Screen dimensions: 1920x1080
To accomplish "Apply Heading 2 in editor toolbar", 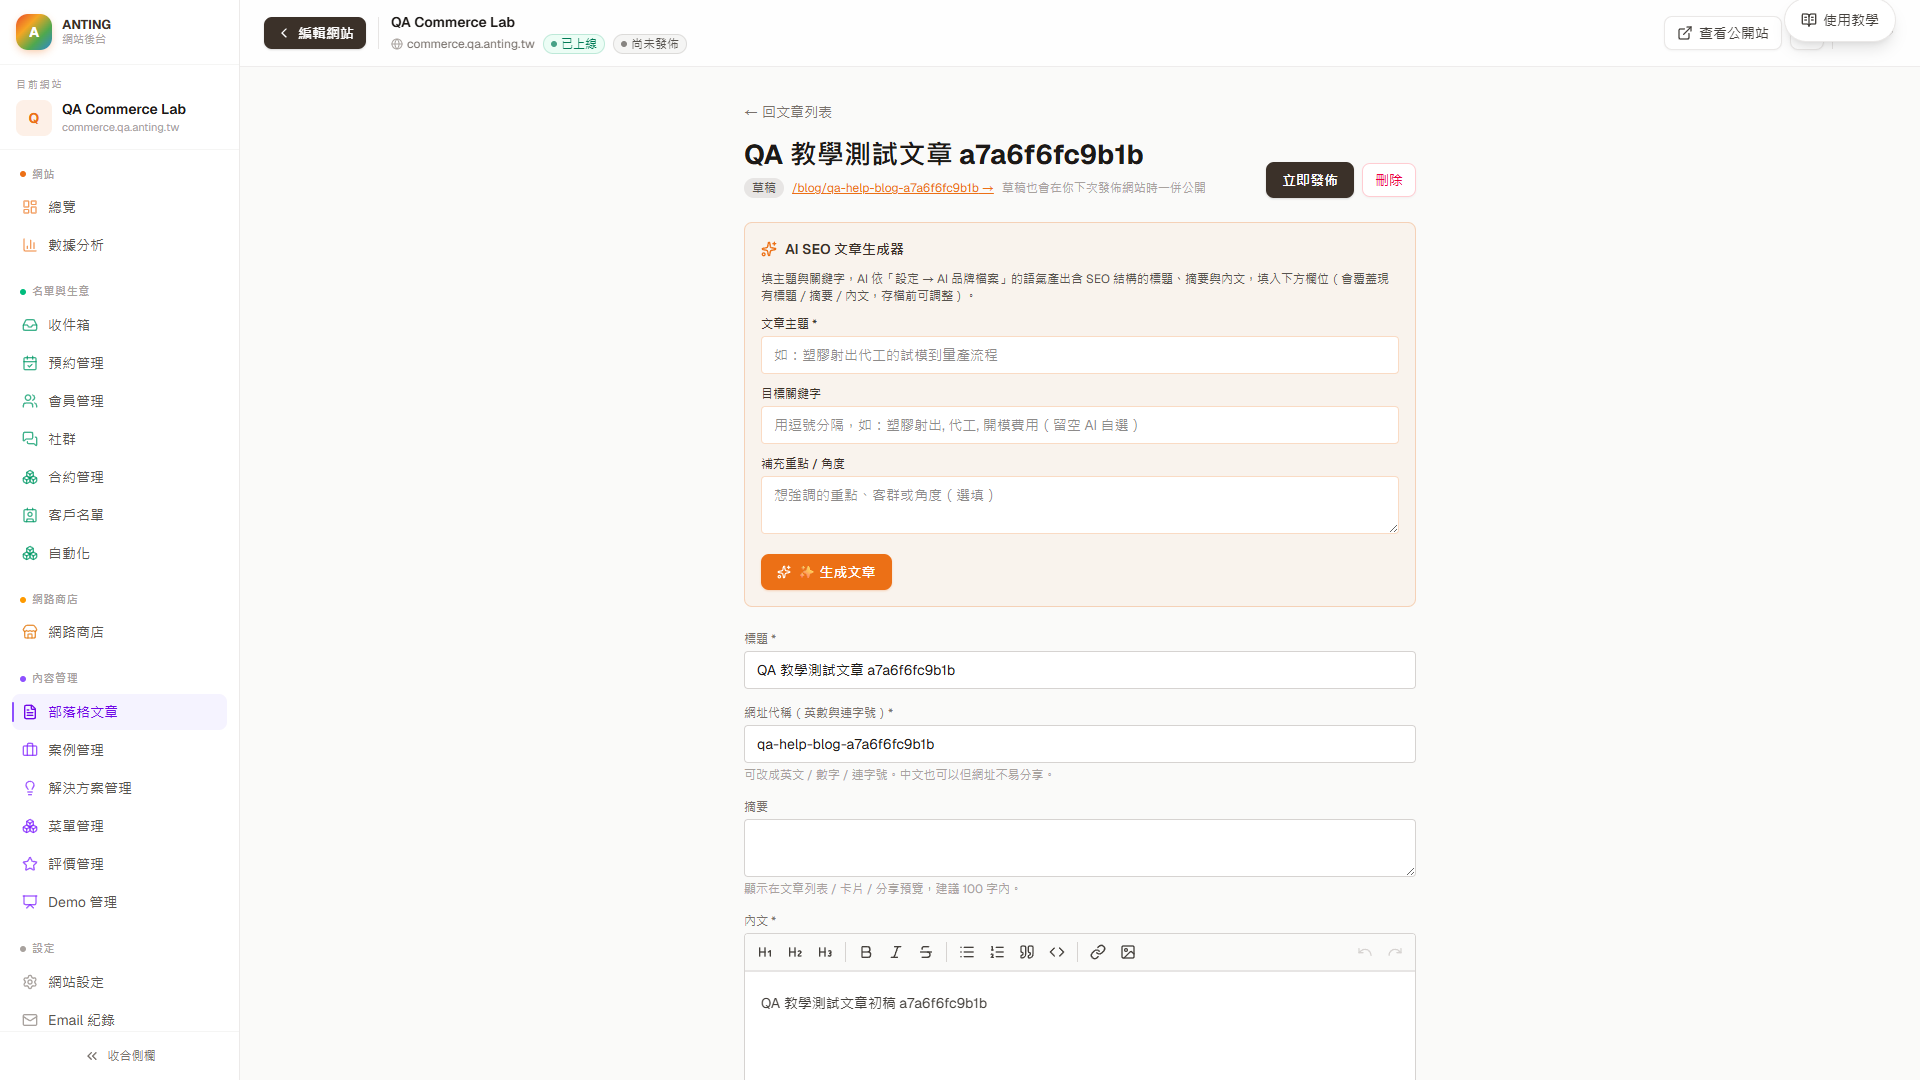I will coord(795,952).
